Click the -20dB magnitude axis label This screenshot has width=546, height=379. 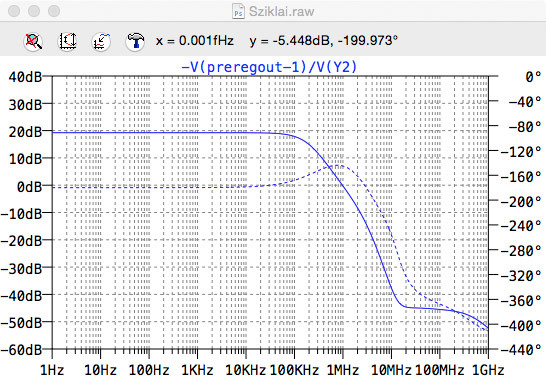[x=22, y=241]
